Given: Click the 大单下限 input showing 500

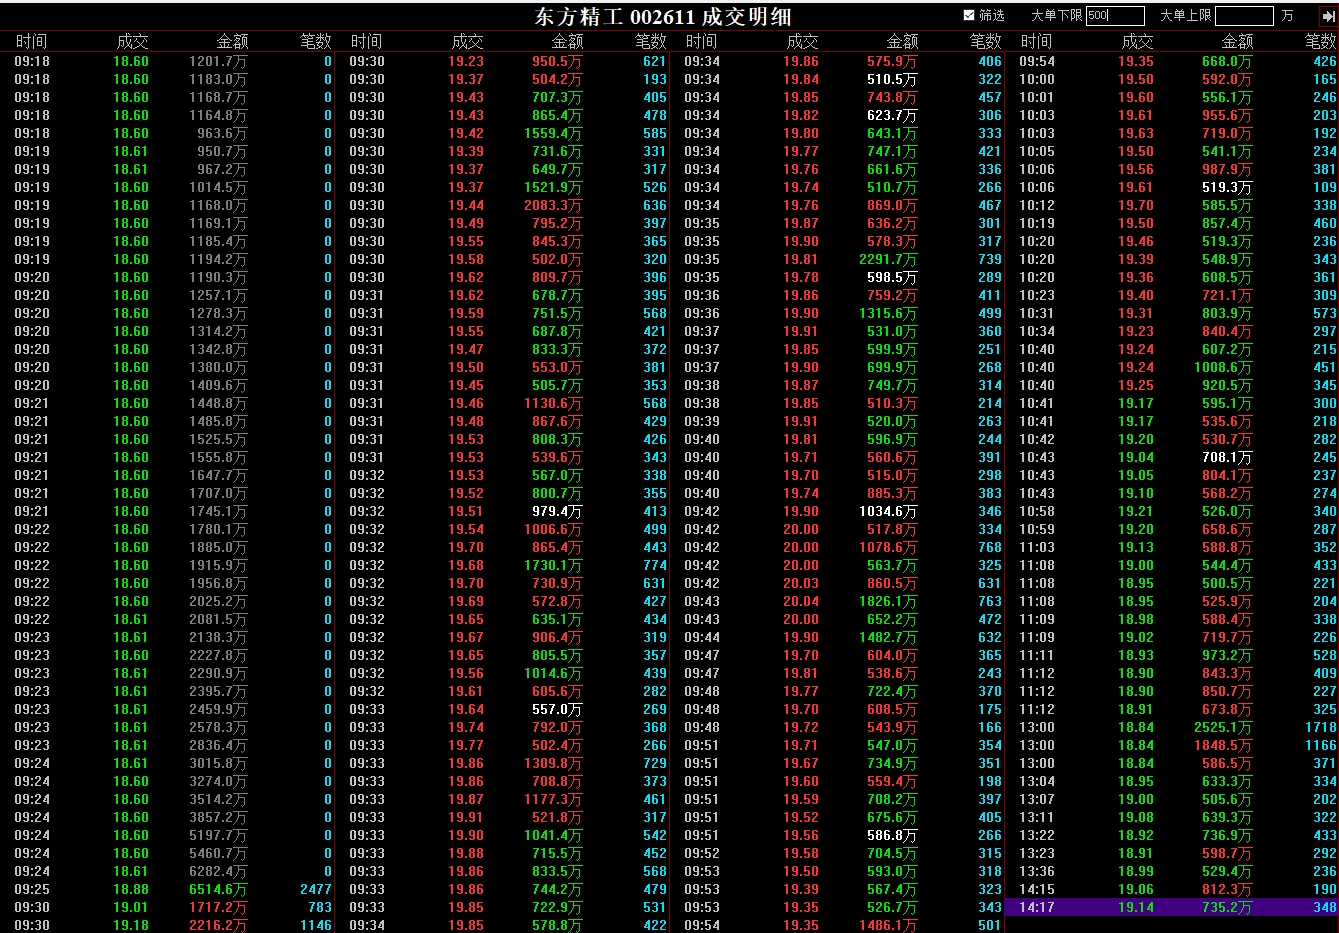Looking at the screenshot, I should pyautogui.click(x=1115, y=16).
